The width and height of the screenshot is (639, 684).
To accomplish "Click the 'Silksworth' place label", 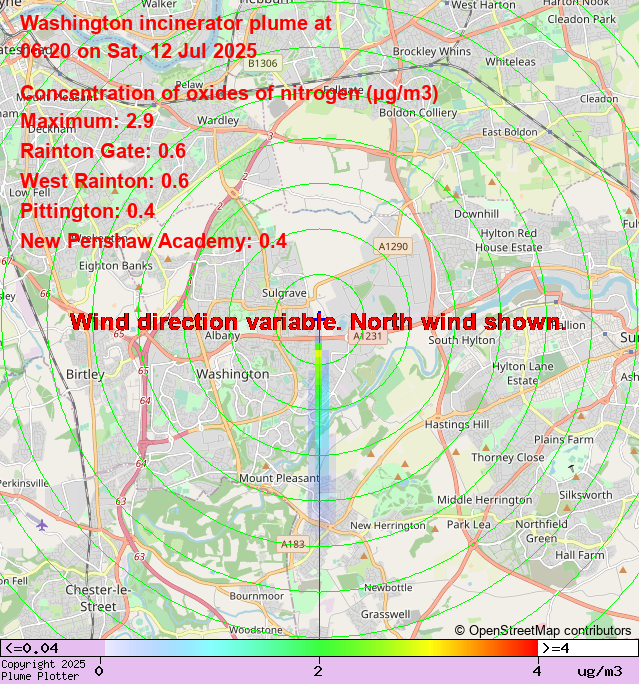I will pos(586,495).
